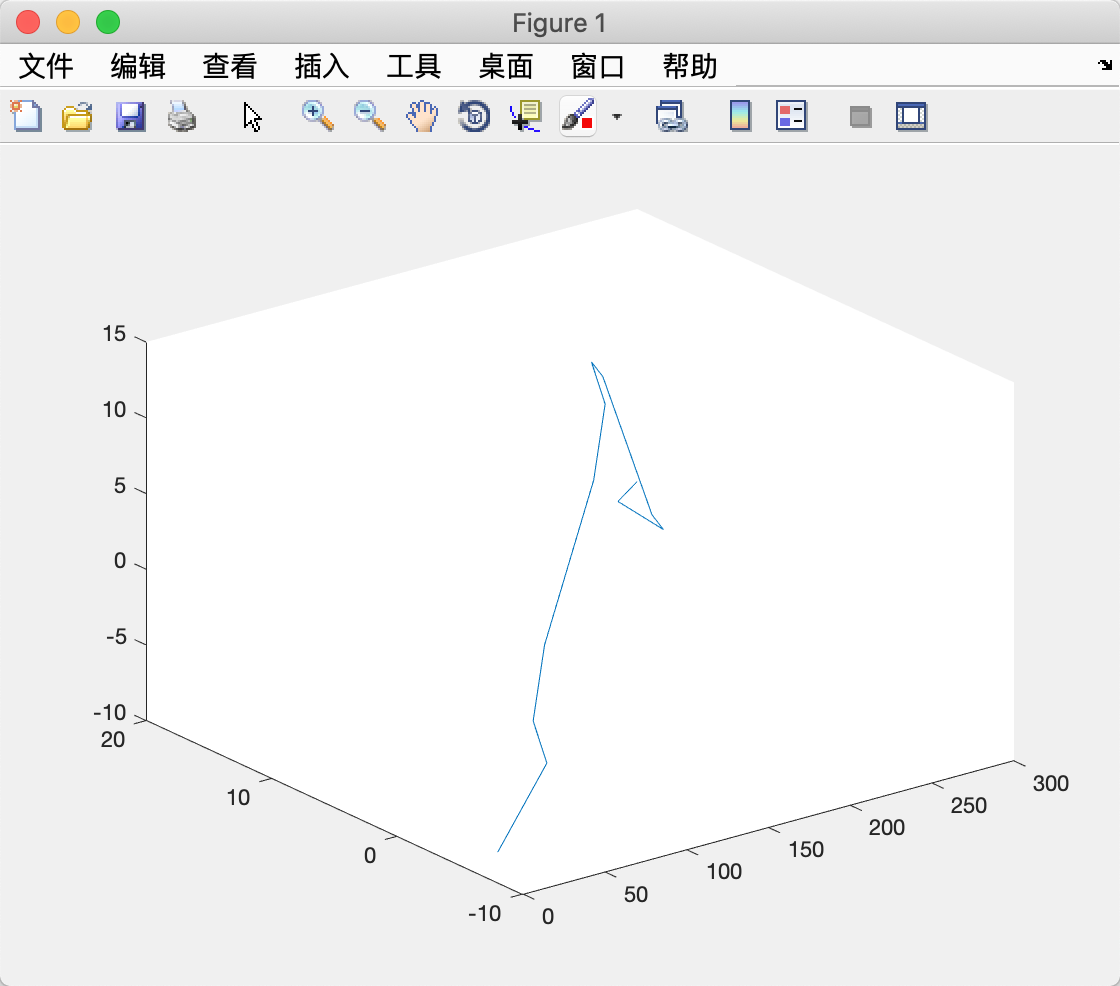Toggle Rotate 3D mode
This screenshot has height=986, width=1120.
pos(472,116)
